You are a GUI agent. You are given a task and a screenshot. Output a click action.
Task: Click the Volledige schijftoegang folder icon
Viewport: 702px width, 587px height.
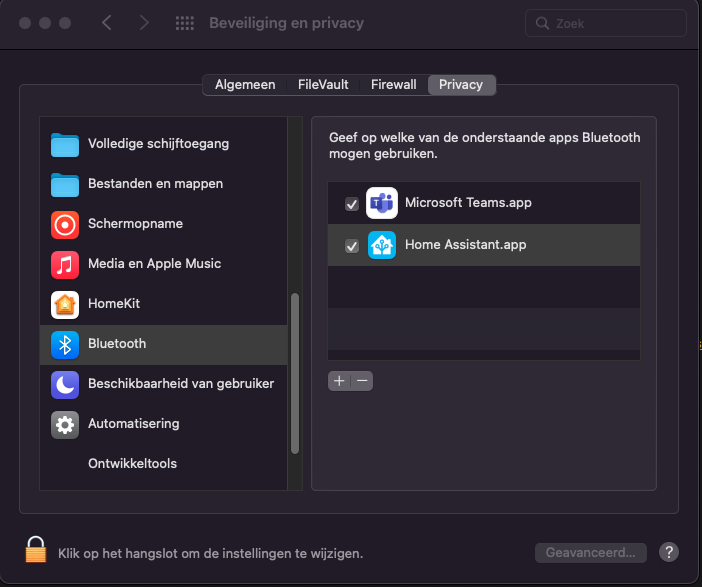click(65, 145)
